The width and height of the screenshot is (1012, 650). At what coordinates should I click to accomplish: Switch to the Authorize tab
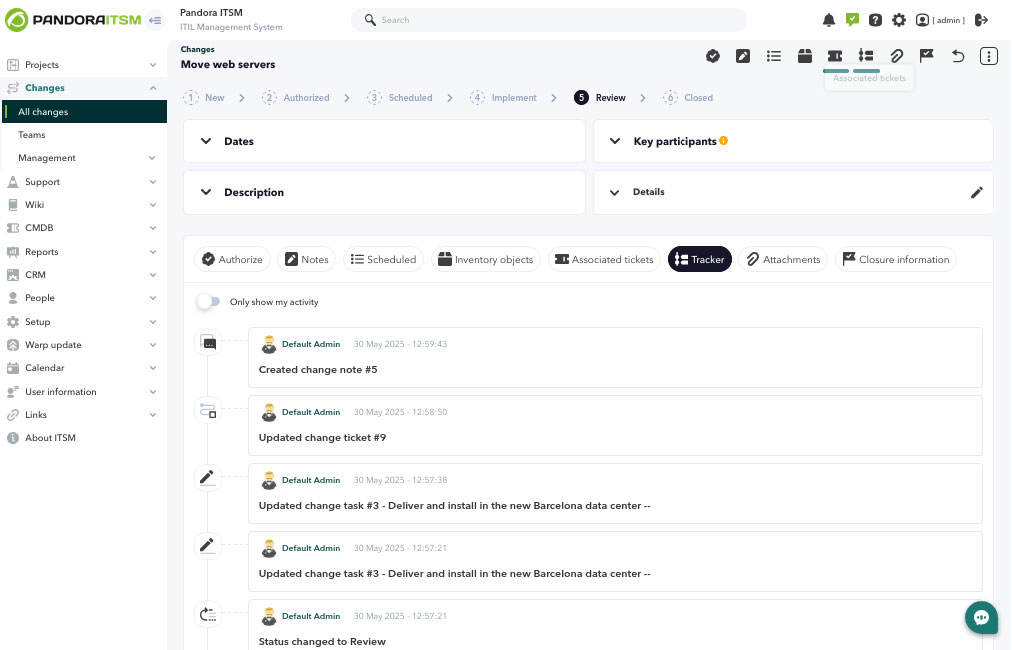232,259
